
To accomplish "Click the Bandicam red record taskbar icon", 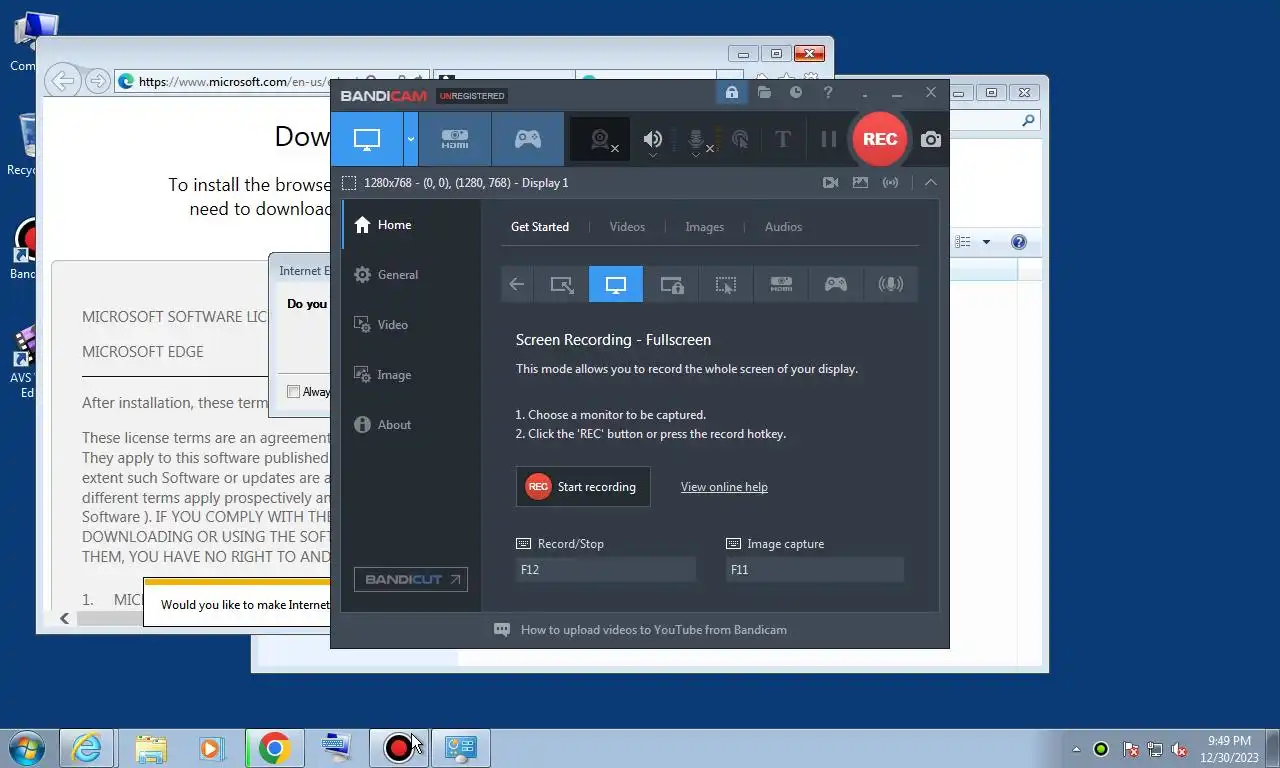I will tap(399, 748).
